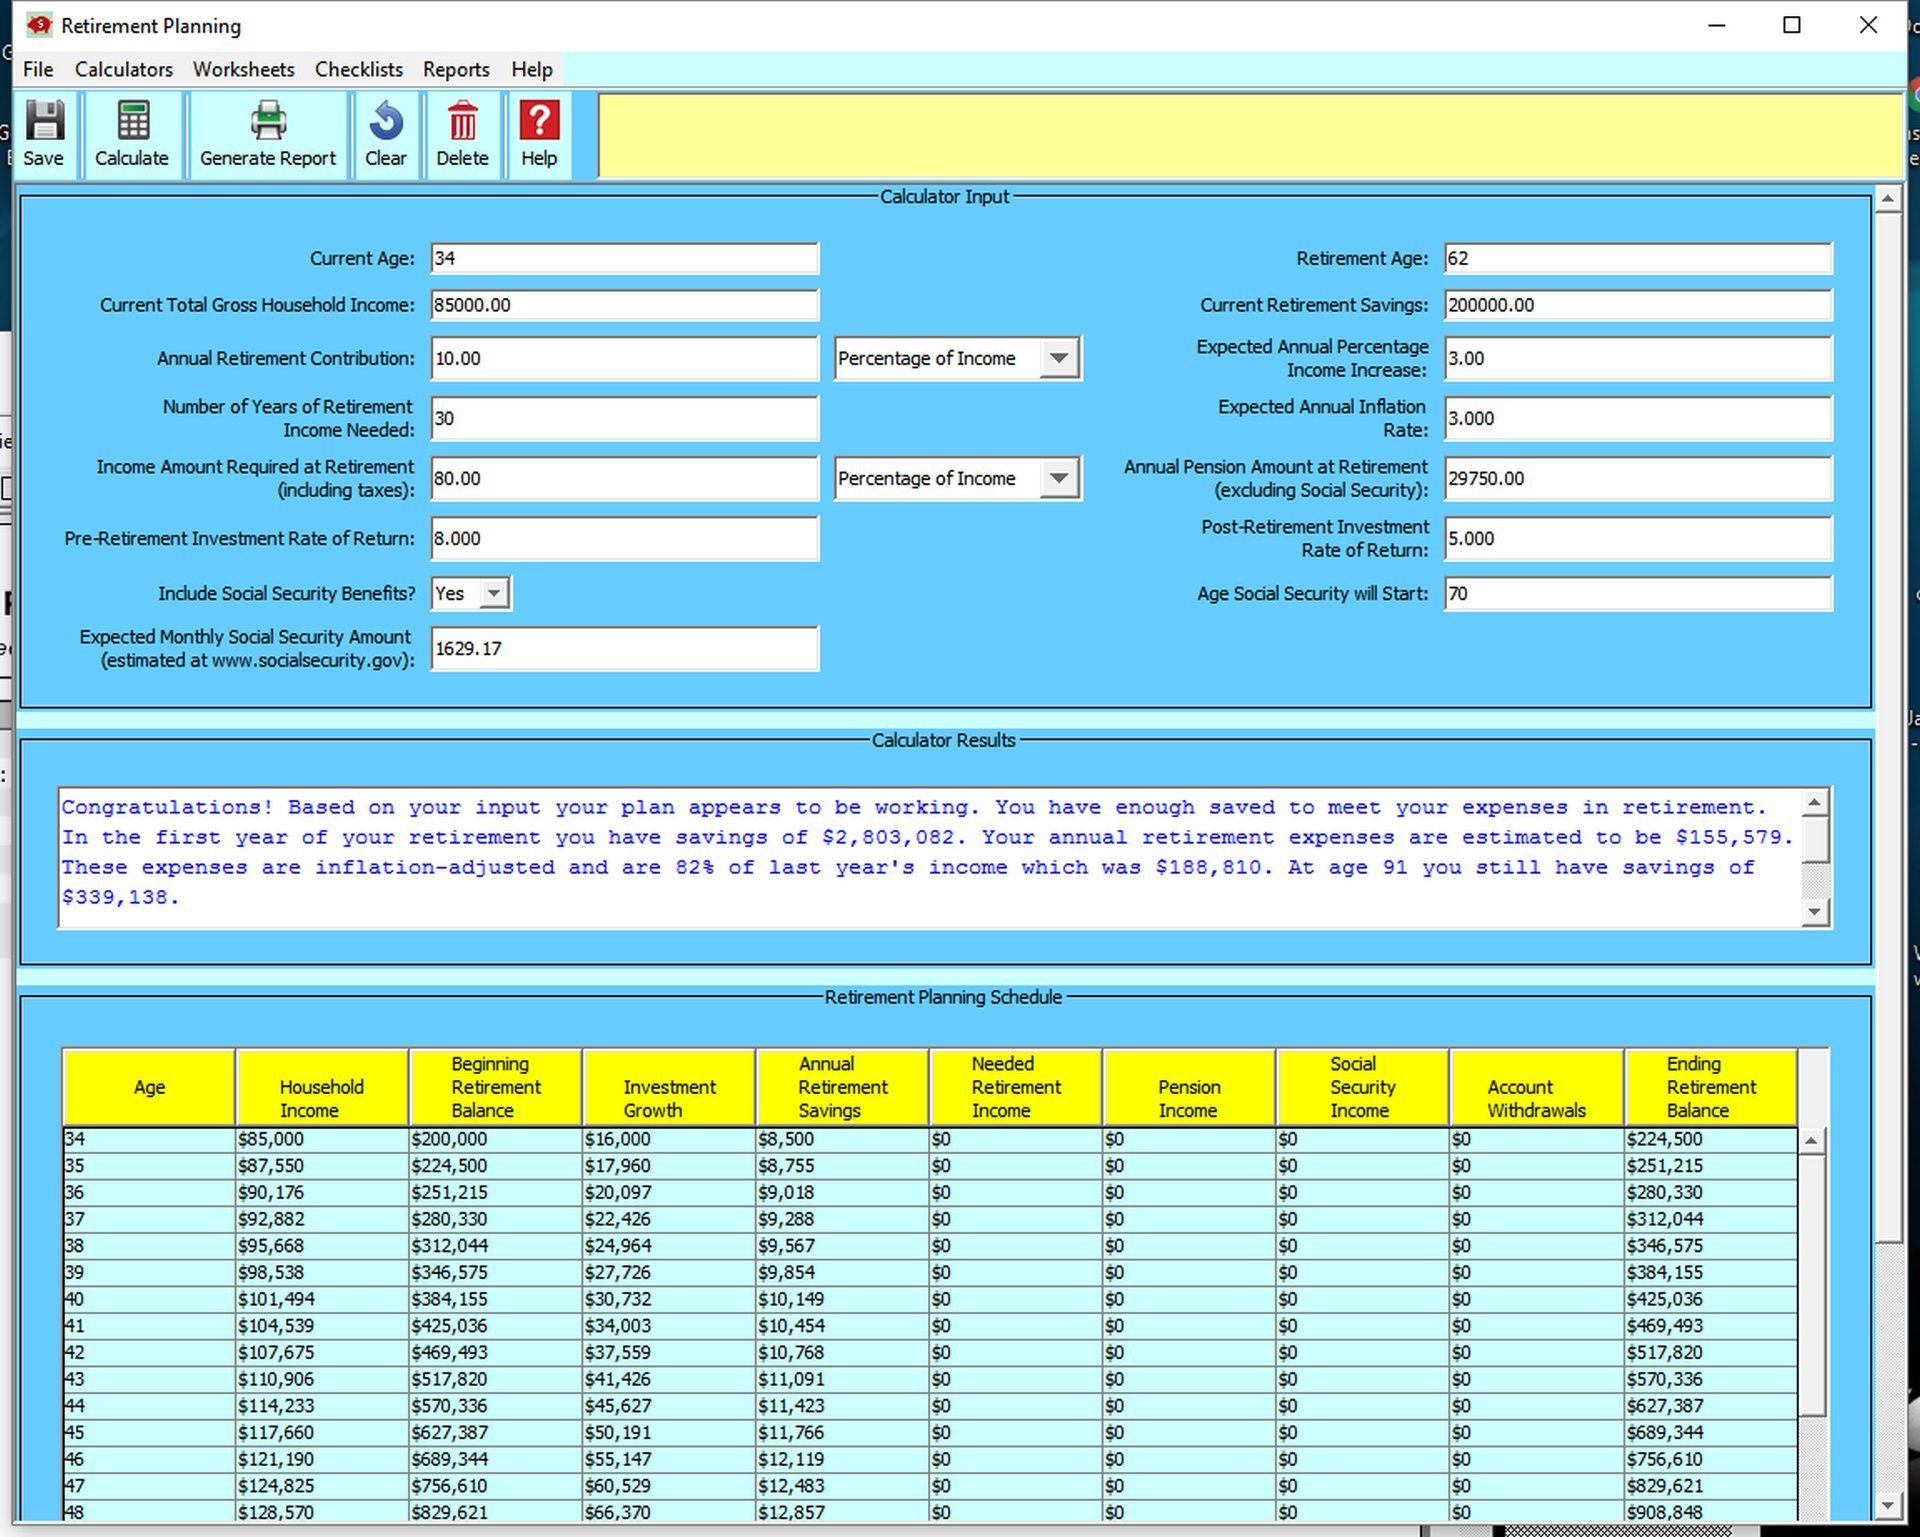Click the Household Income column header
1920x1537 pixels.
[x=322, y=1087]
